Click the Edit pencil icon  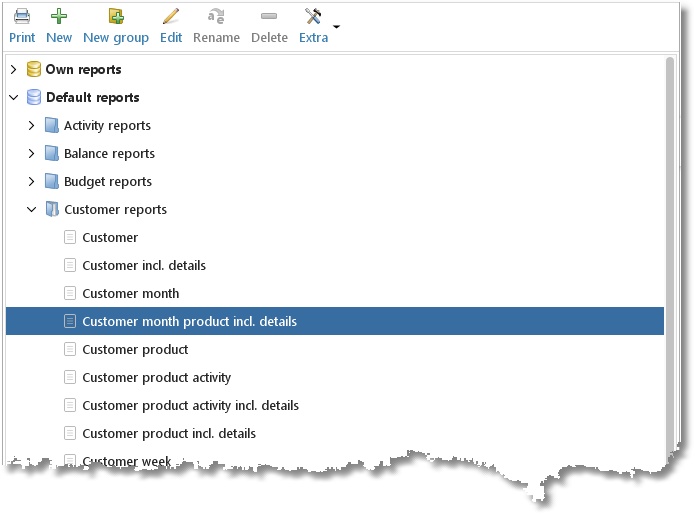tap(171, 16)
